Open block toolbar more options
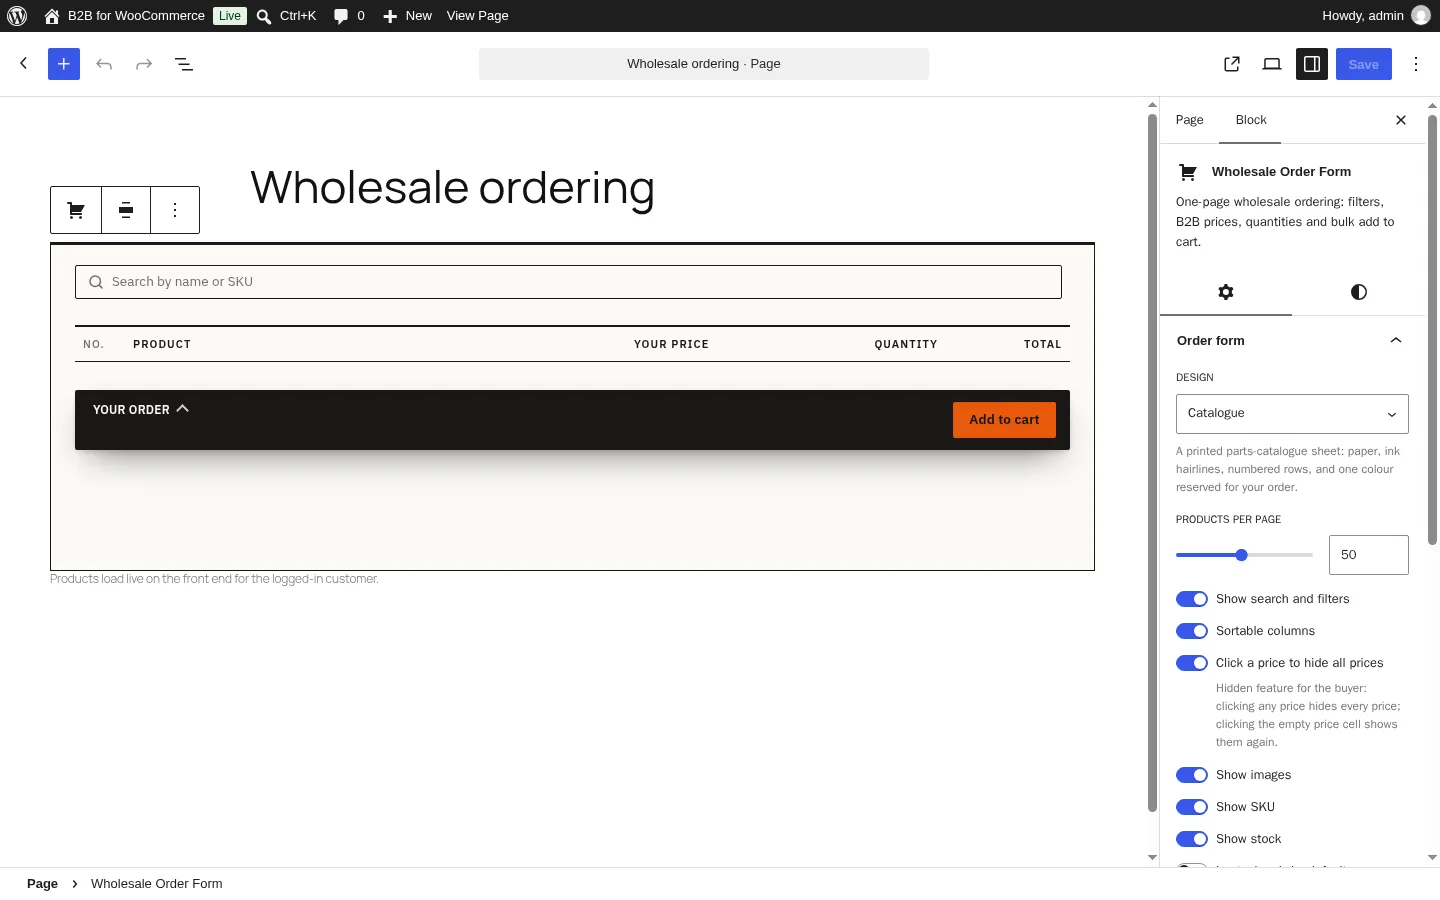 tap(175, 210)
